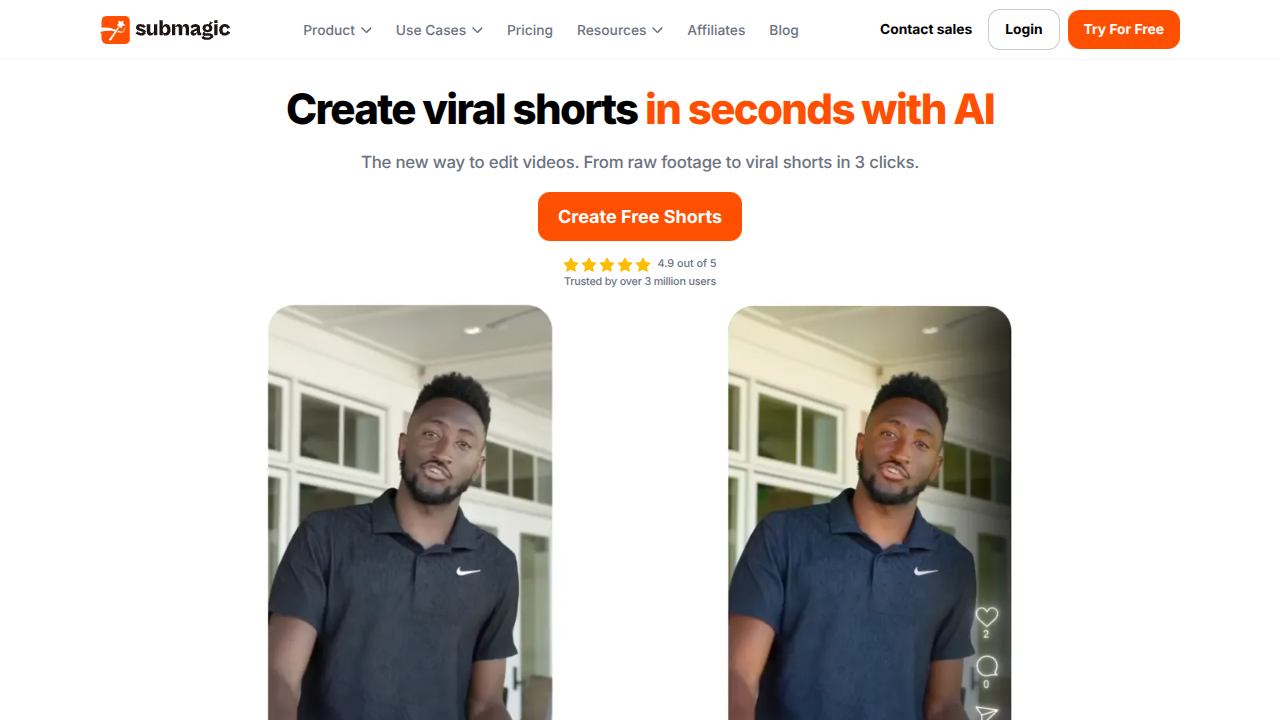Click the Submagic wand logo icon

click(x=115, y=30)
